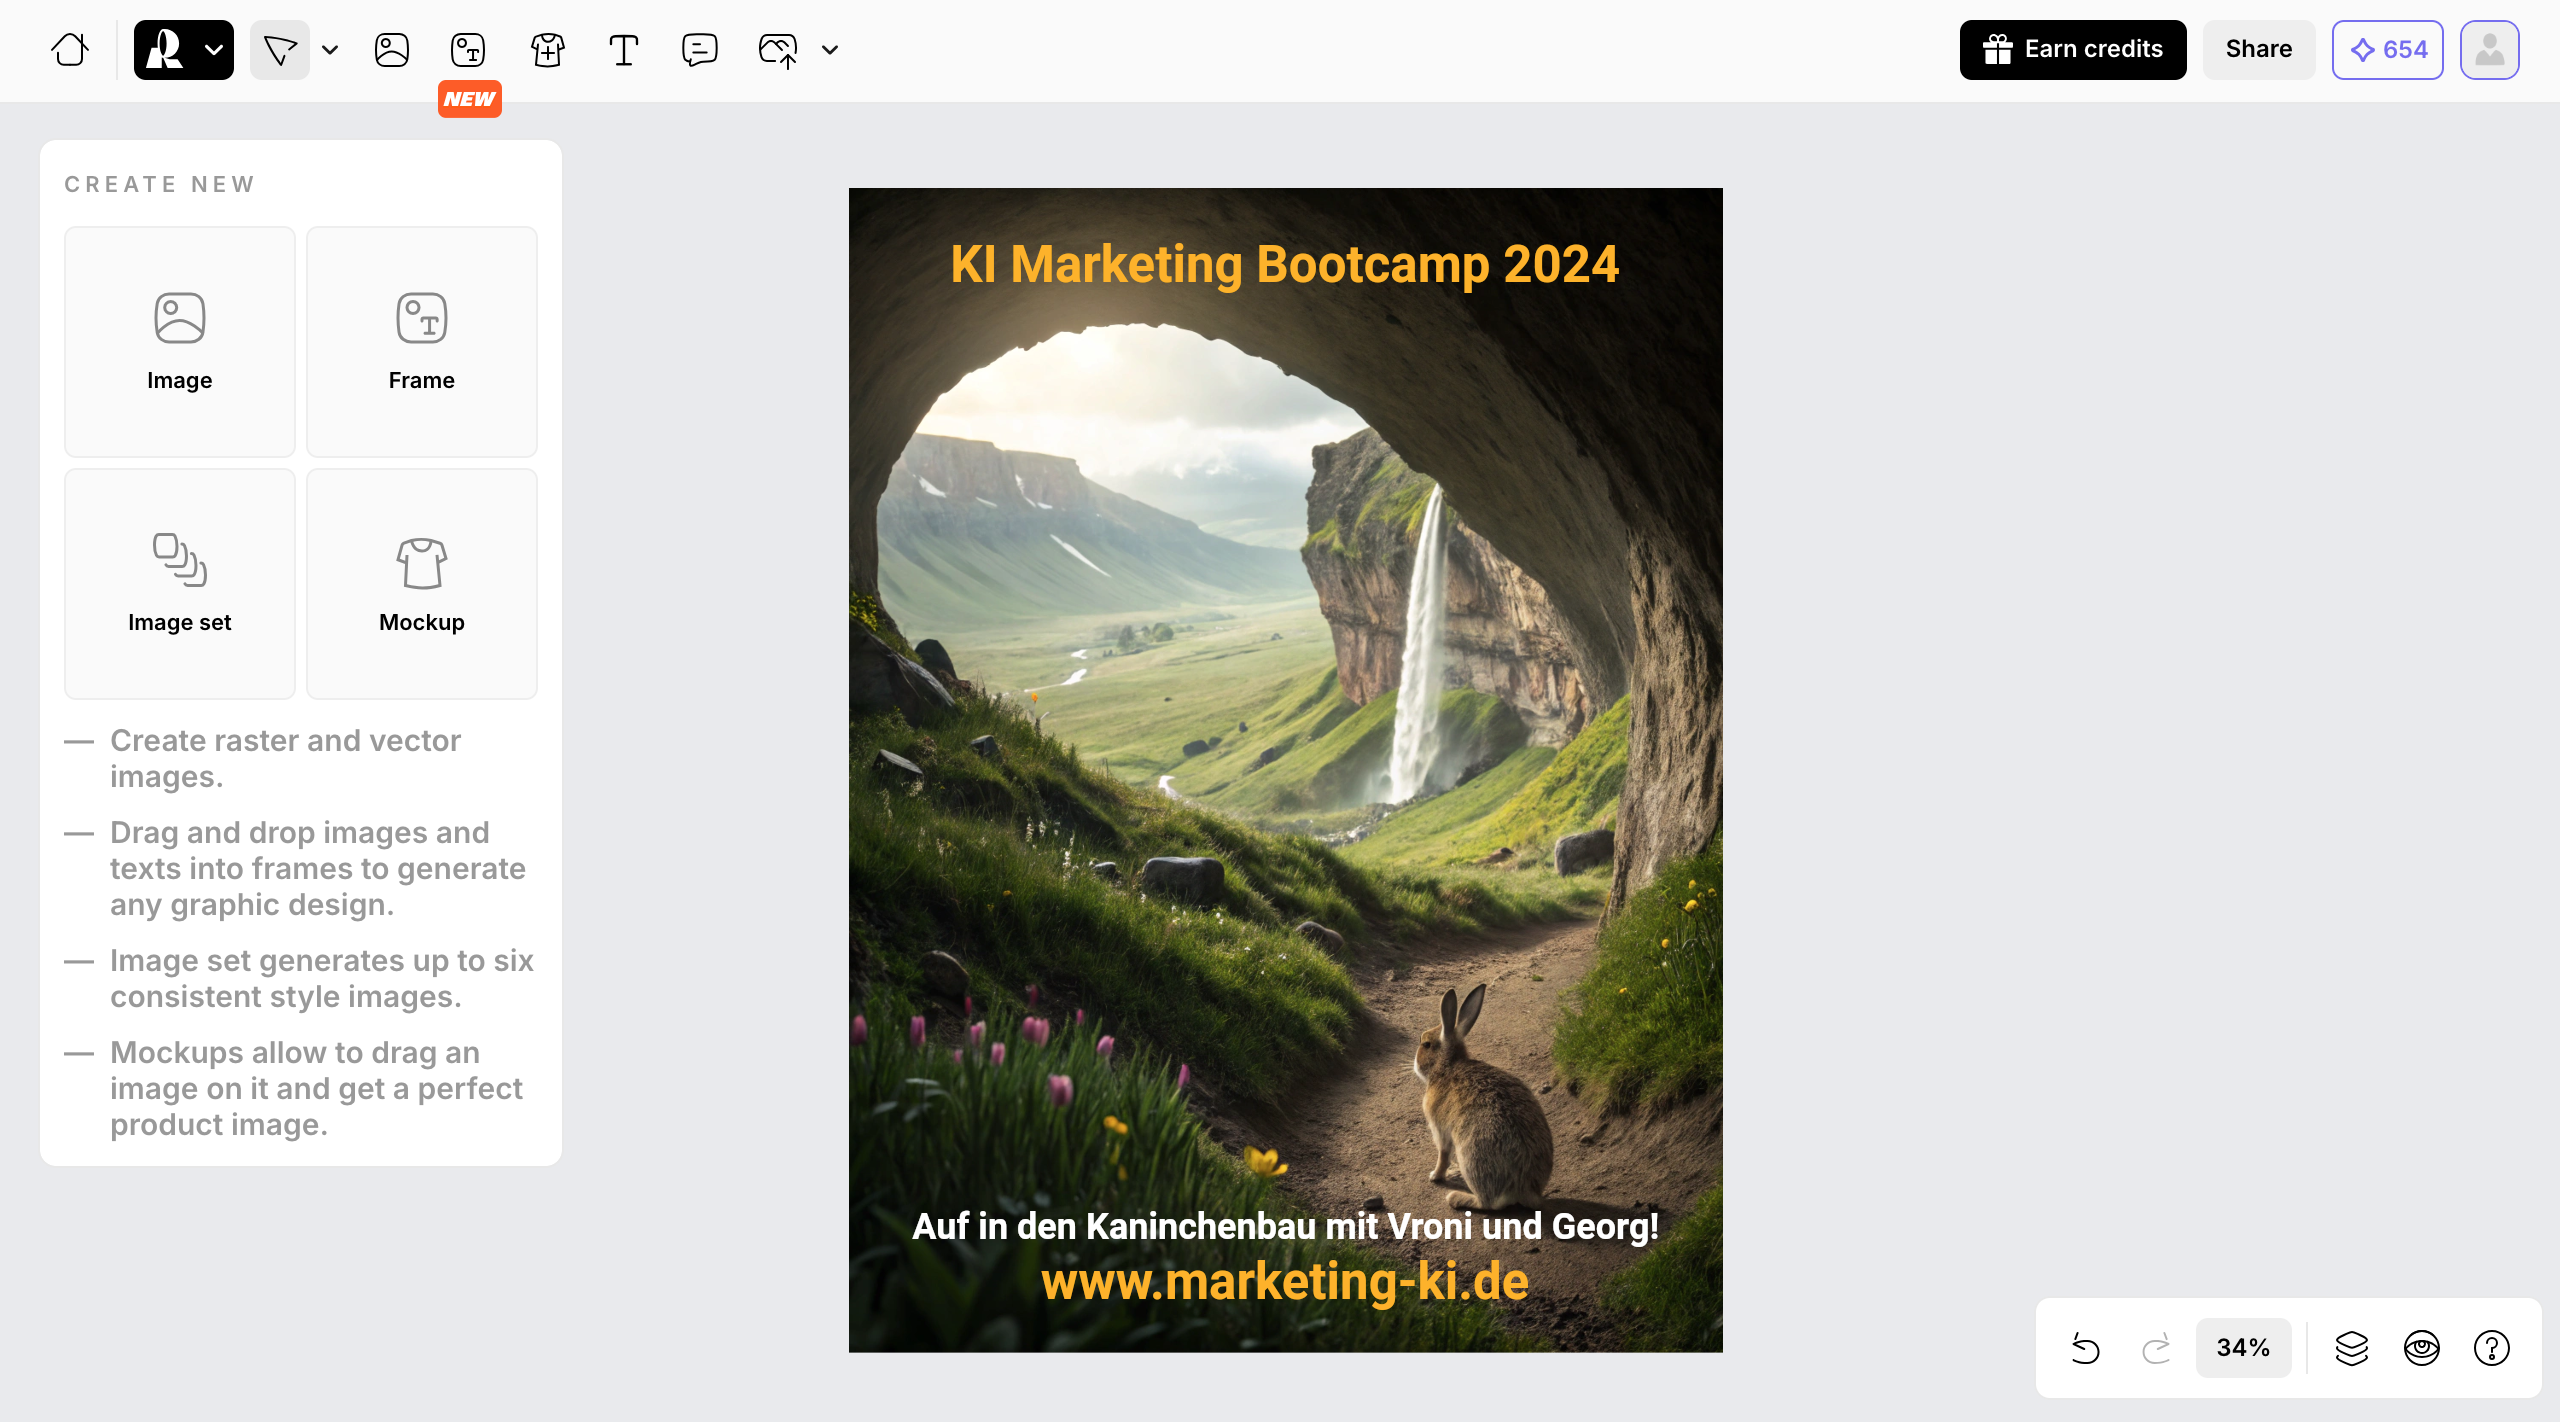Click the upload image icon
This screenshot has height=1422, width=2560.
pyautogui.click(x=778, y=49)
